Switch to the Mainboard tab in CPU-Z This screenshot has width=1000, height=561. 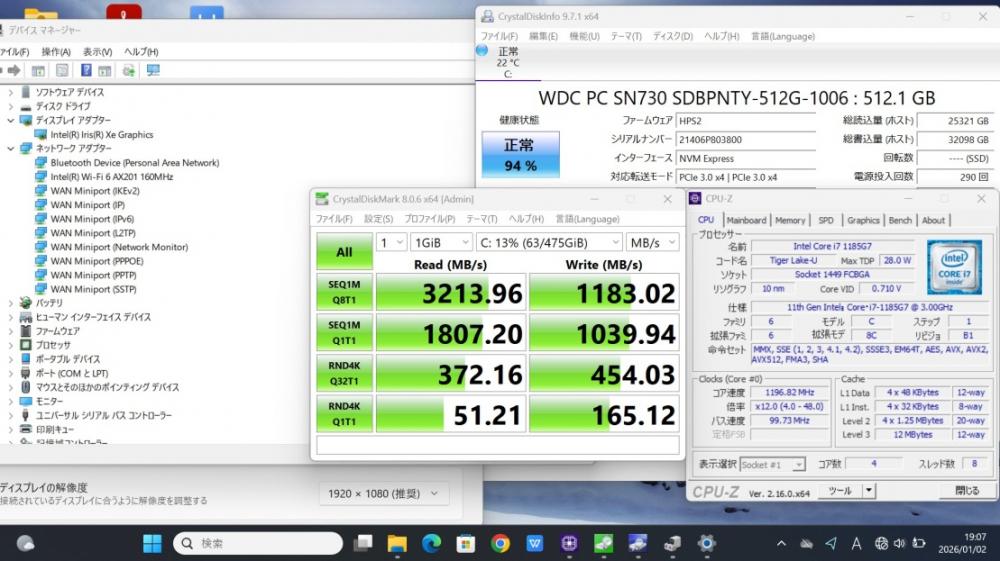(x=746, y=220)
